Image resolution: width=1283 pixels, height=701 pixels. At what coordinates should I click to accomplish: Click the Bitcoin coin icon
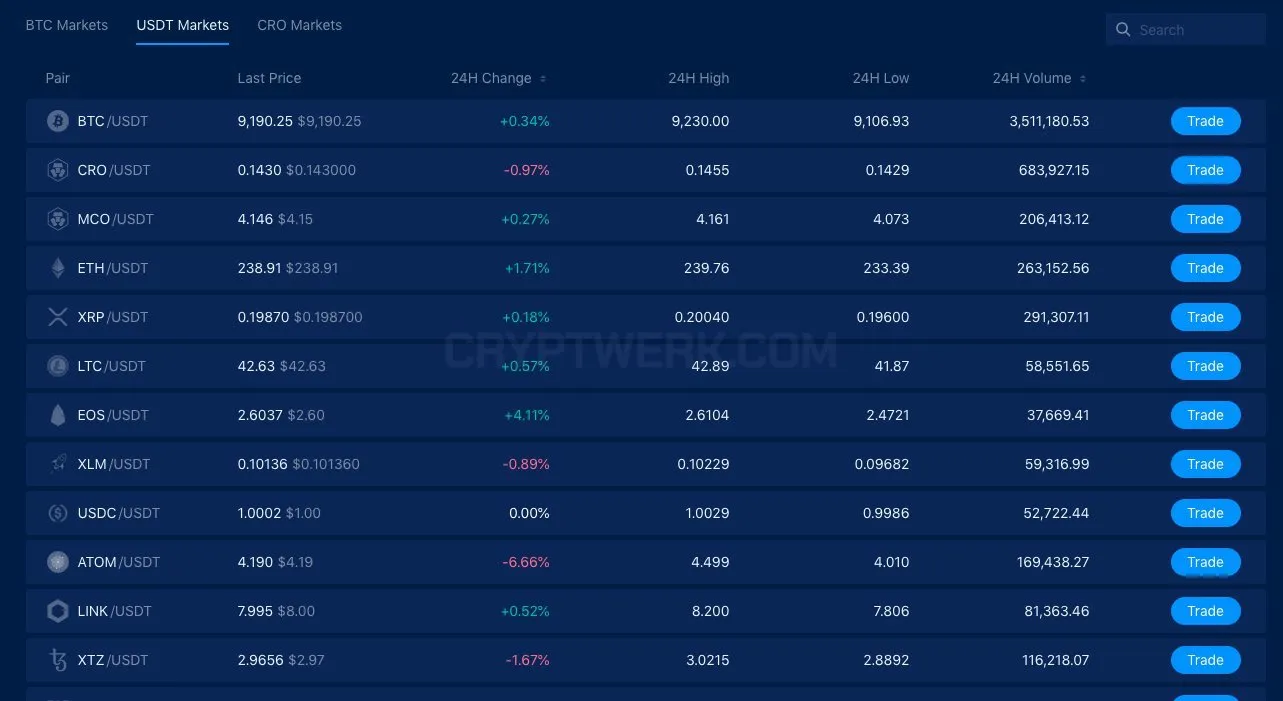pyautogui.click(x=58, y=121)
